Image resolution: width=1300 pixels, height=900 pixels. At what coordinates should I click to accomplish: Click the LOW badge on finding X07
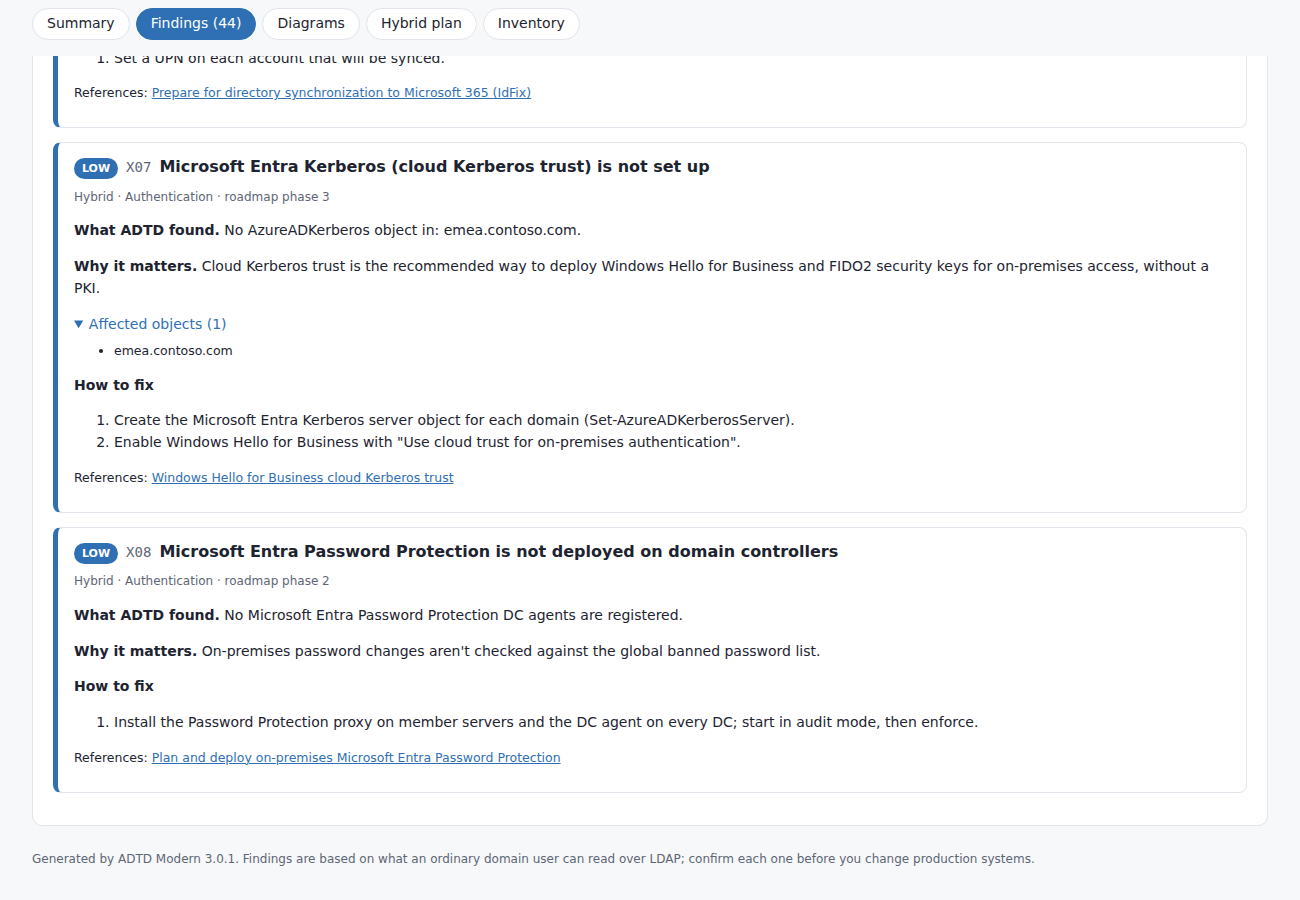[96, 168]
